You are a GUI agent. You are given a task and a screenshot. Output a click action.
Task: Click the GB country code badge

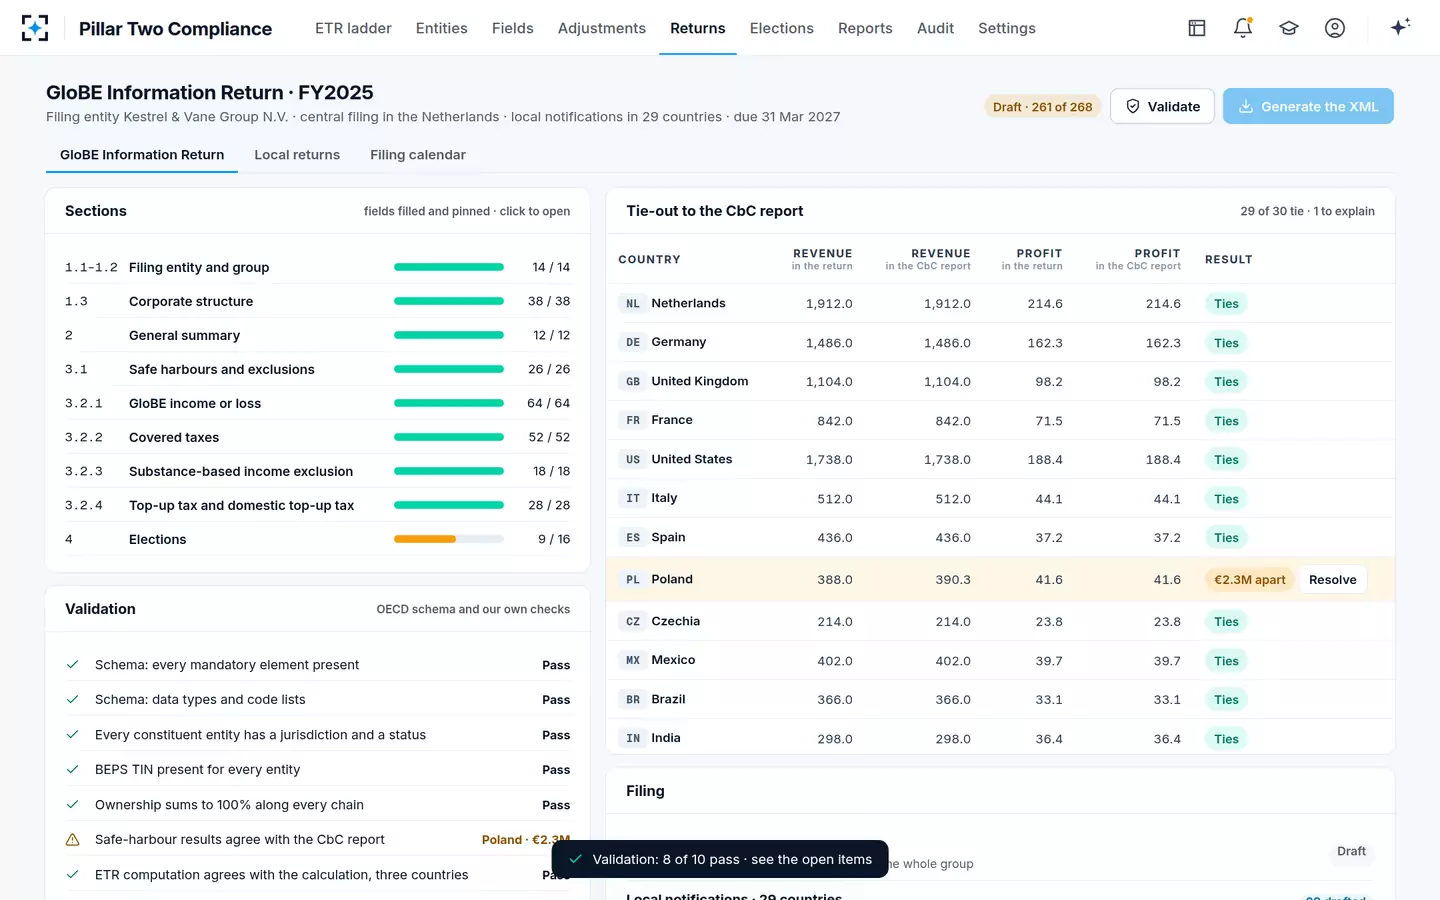point(633,382)
